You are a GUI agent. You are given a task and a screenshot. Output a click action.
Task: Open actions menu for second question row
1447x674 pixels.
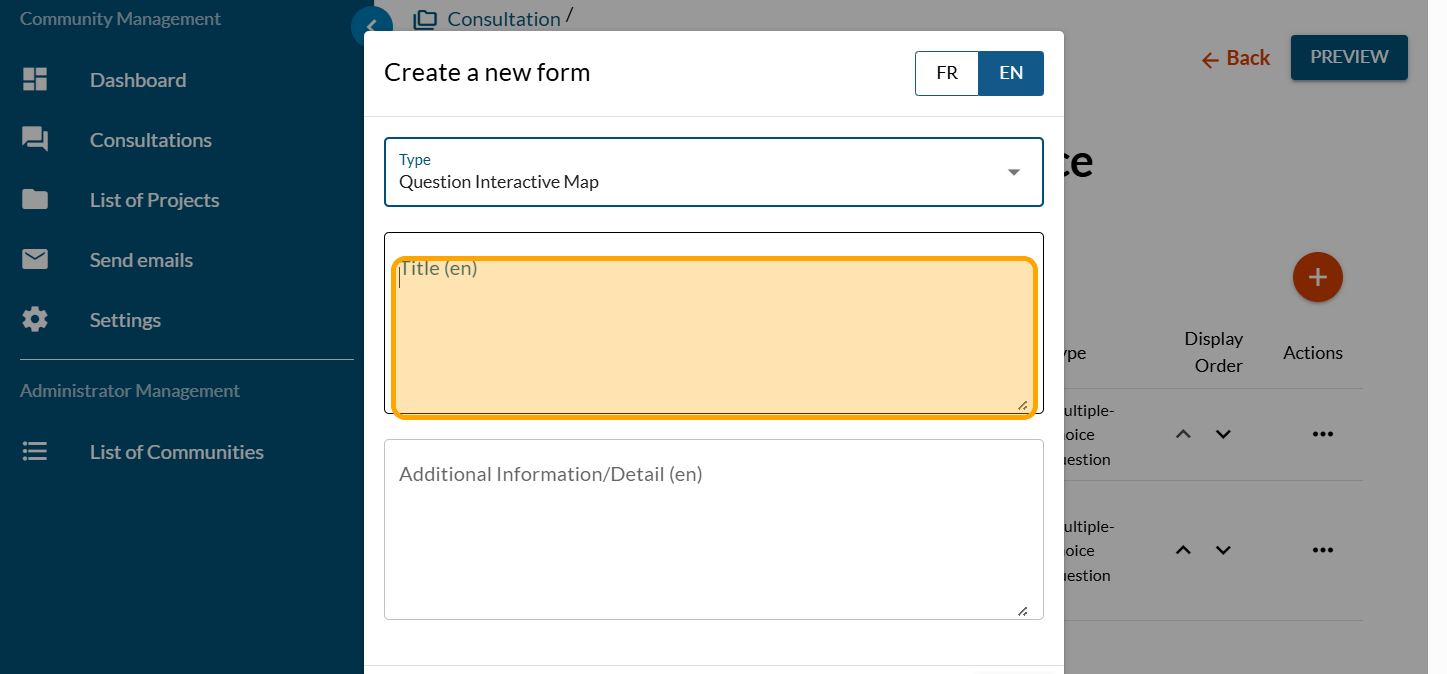(1322, 550)
